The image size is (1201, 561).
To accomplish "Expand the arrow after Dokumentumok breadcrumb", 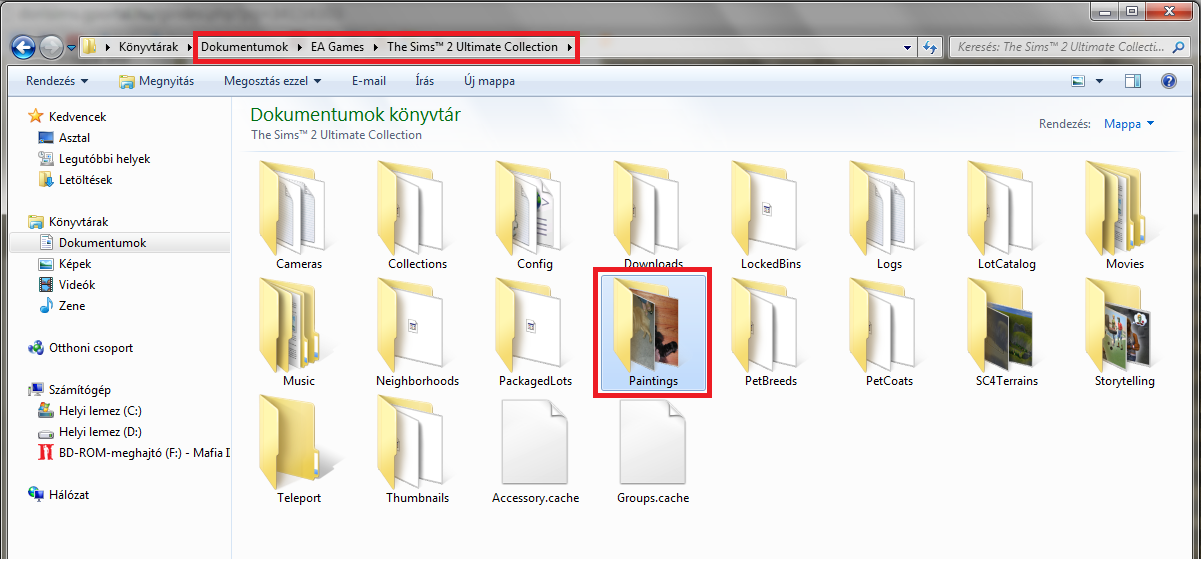I will coord(299,47).
